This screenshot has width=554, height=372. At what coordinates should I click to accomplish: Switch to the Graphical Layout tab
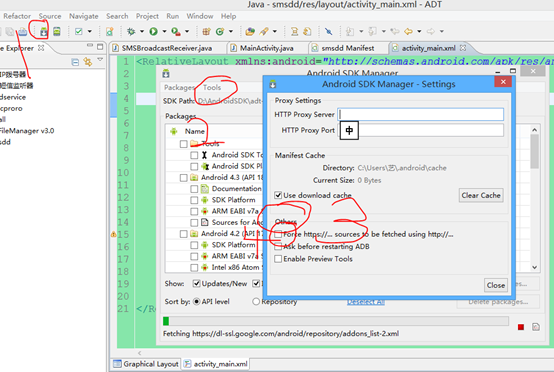click(146, 364)
